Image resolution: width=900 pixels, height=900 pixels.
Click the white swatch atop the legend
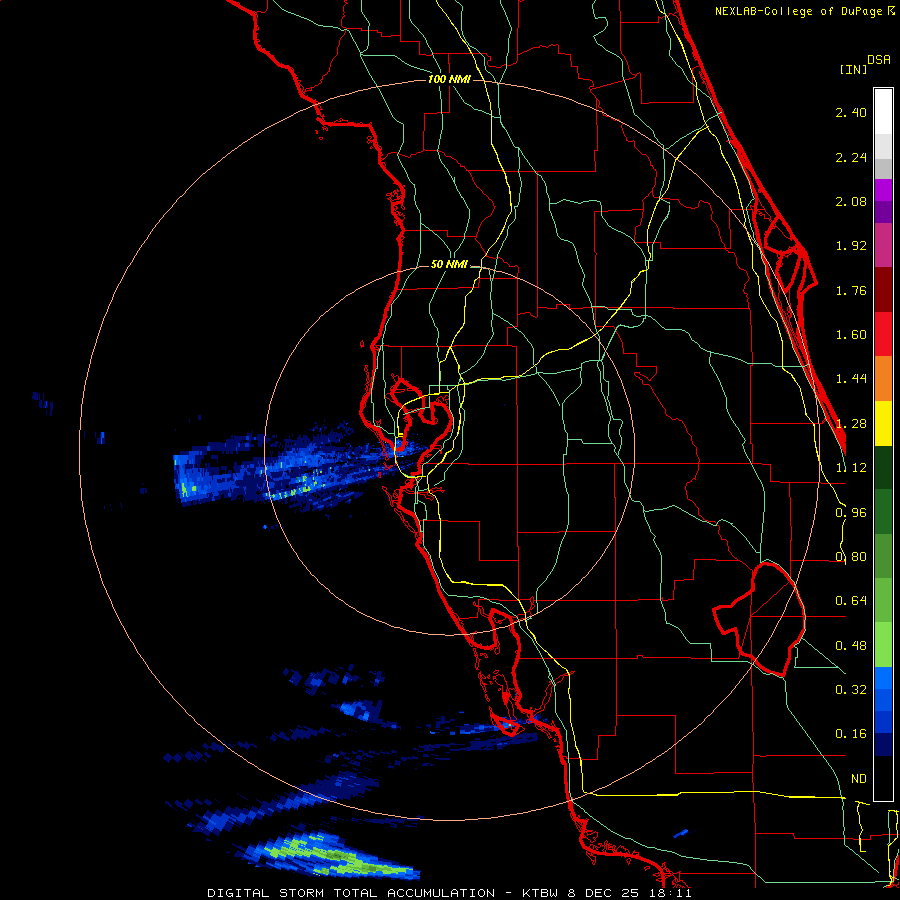[883, 111]
